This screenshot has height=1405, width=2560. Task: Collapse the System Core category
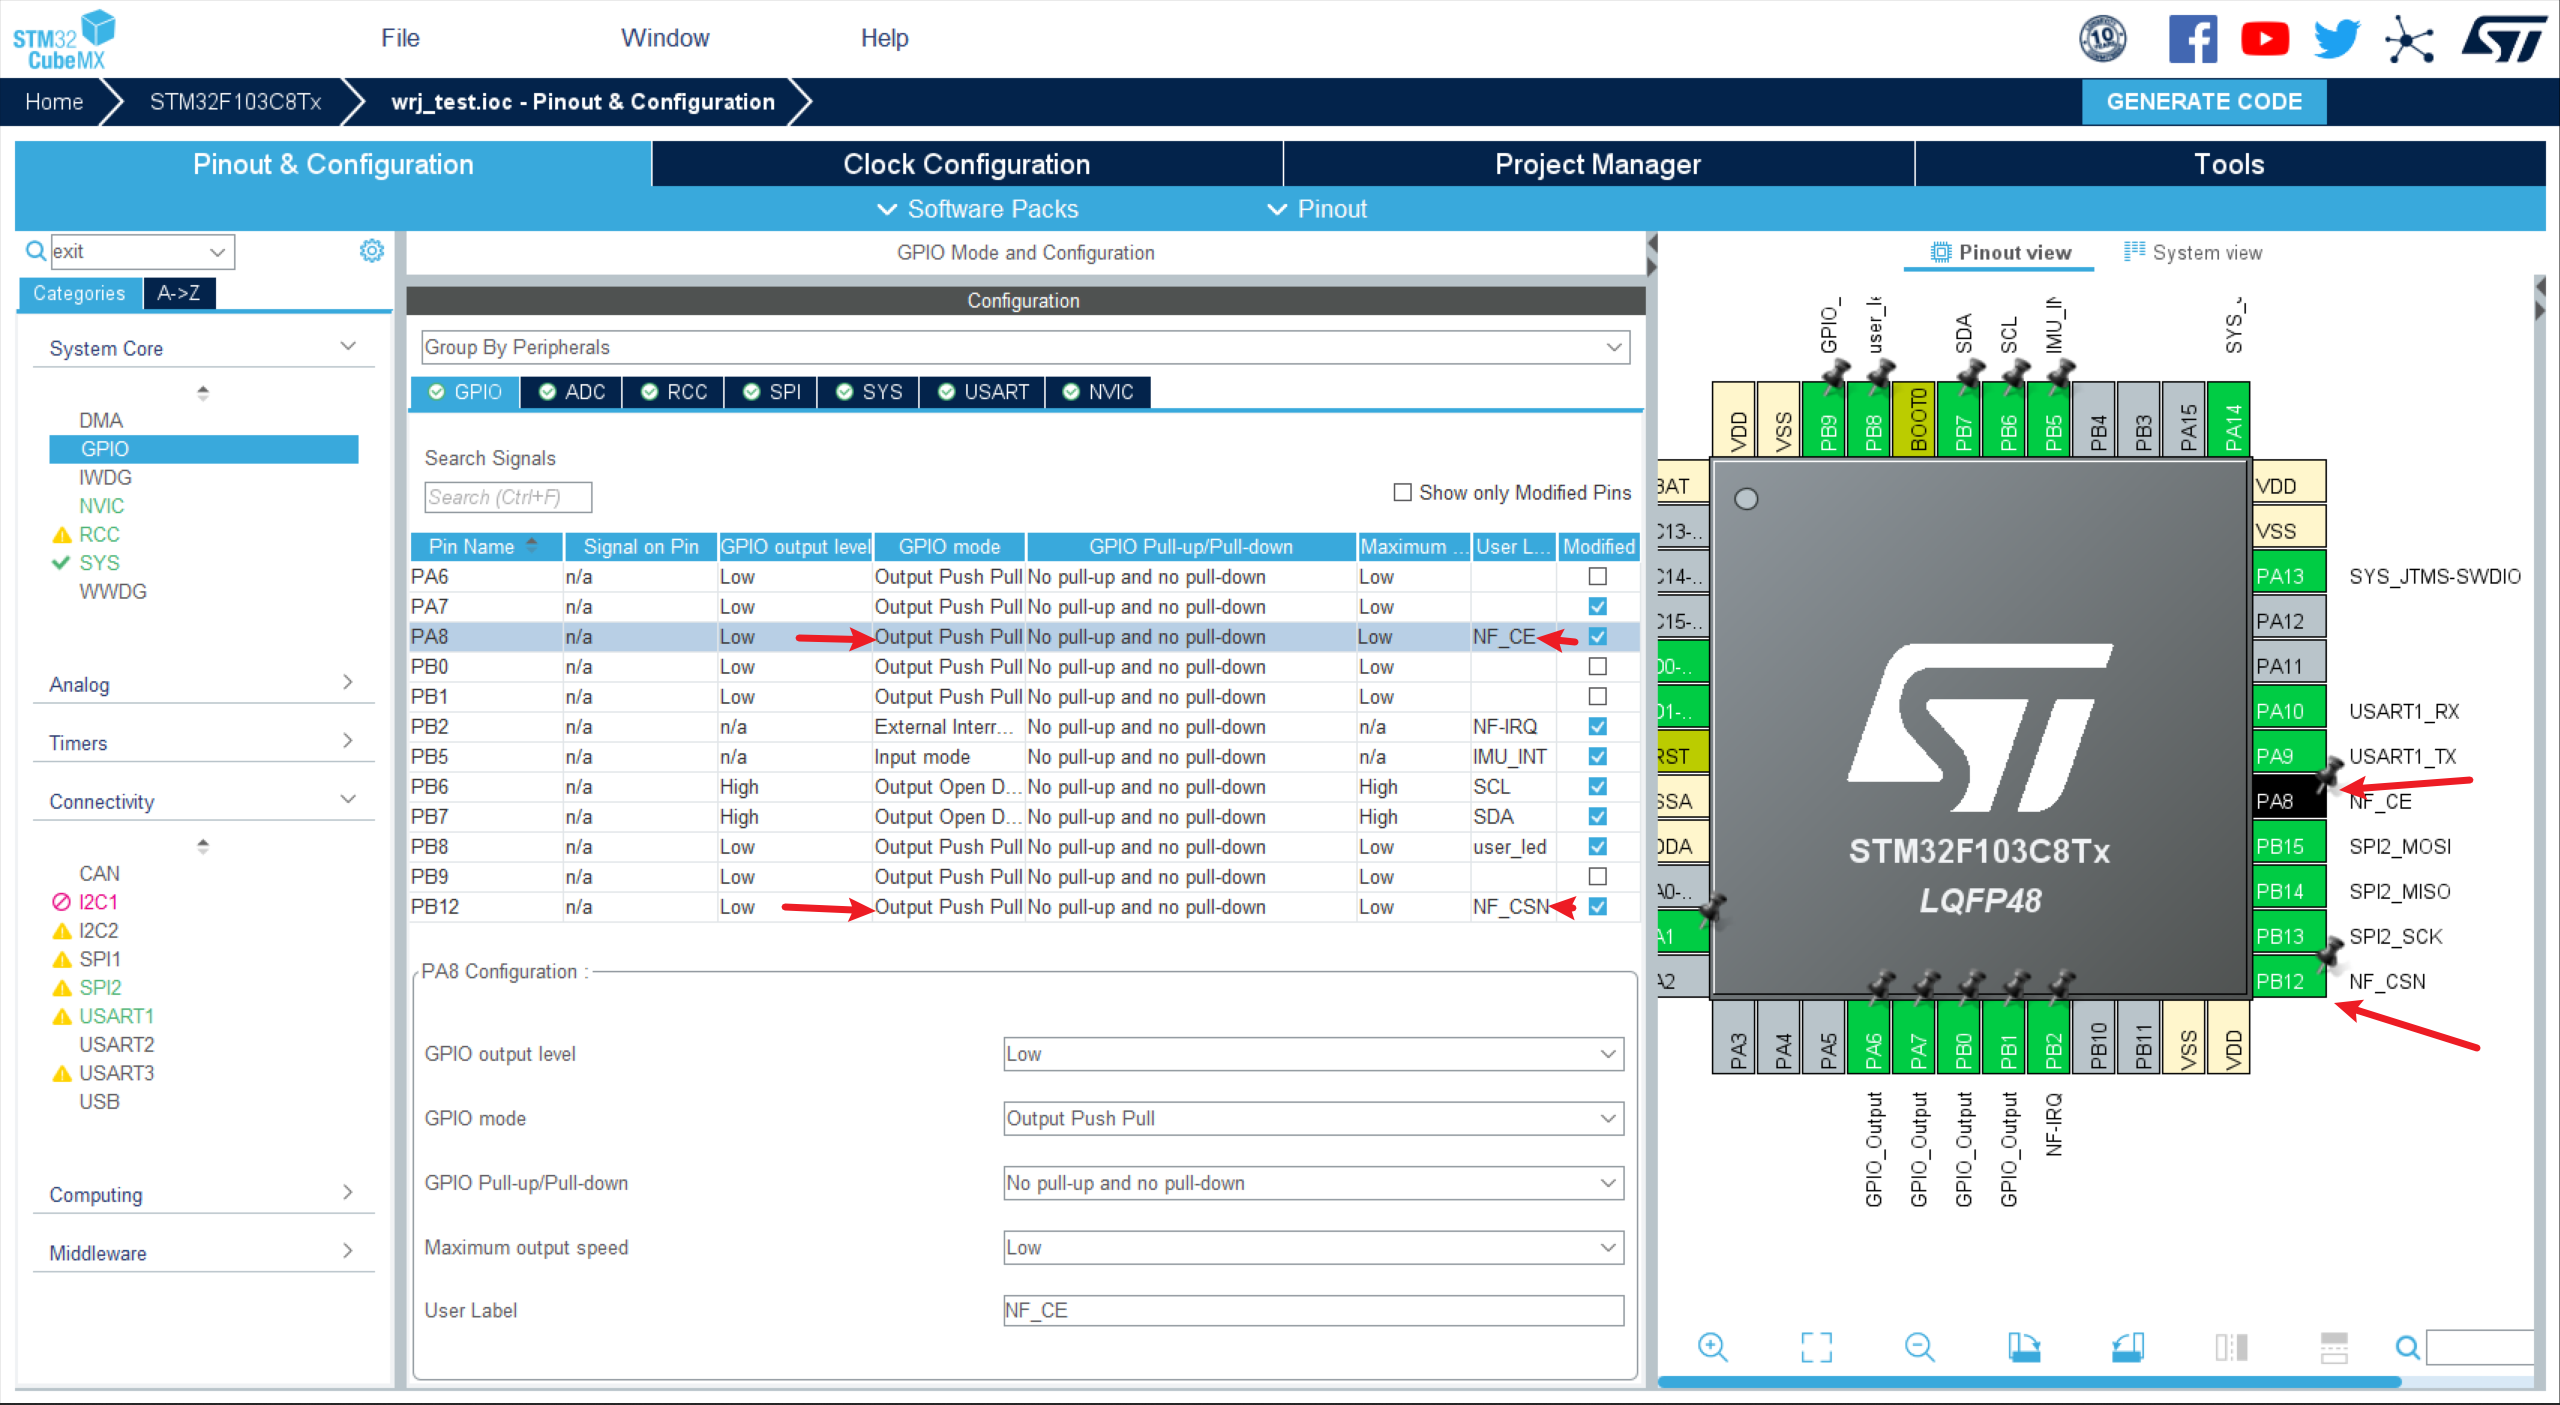pos(203,348)
